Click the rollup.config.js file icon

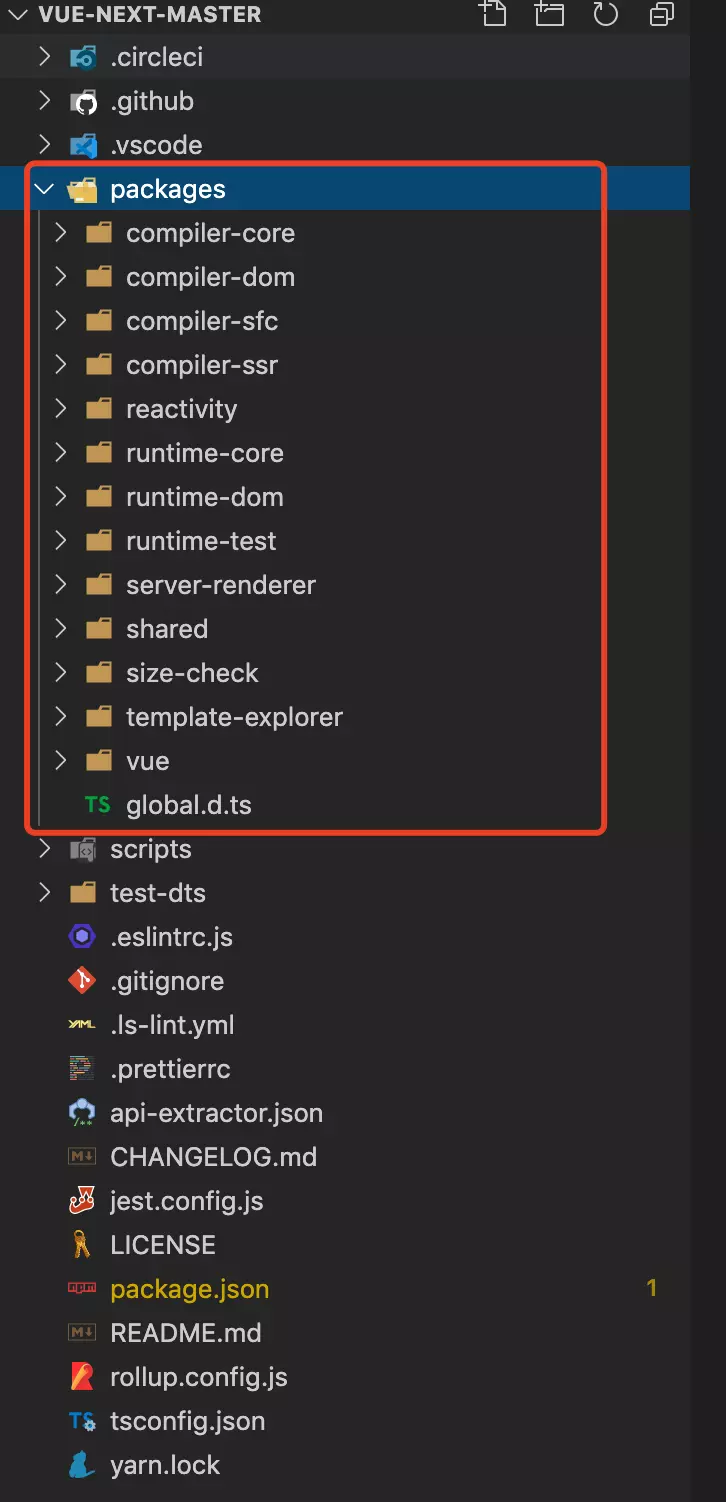pos(82,1377)
